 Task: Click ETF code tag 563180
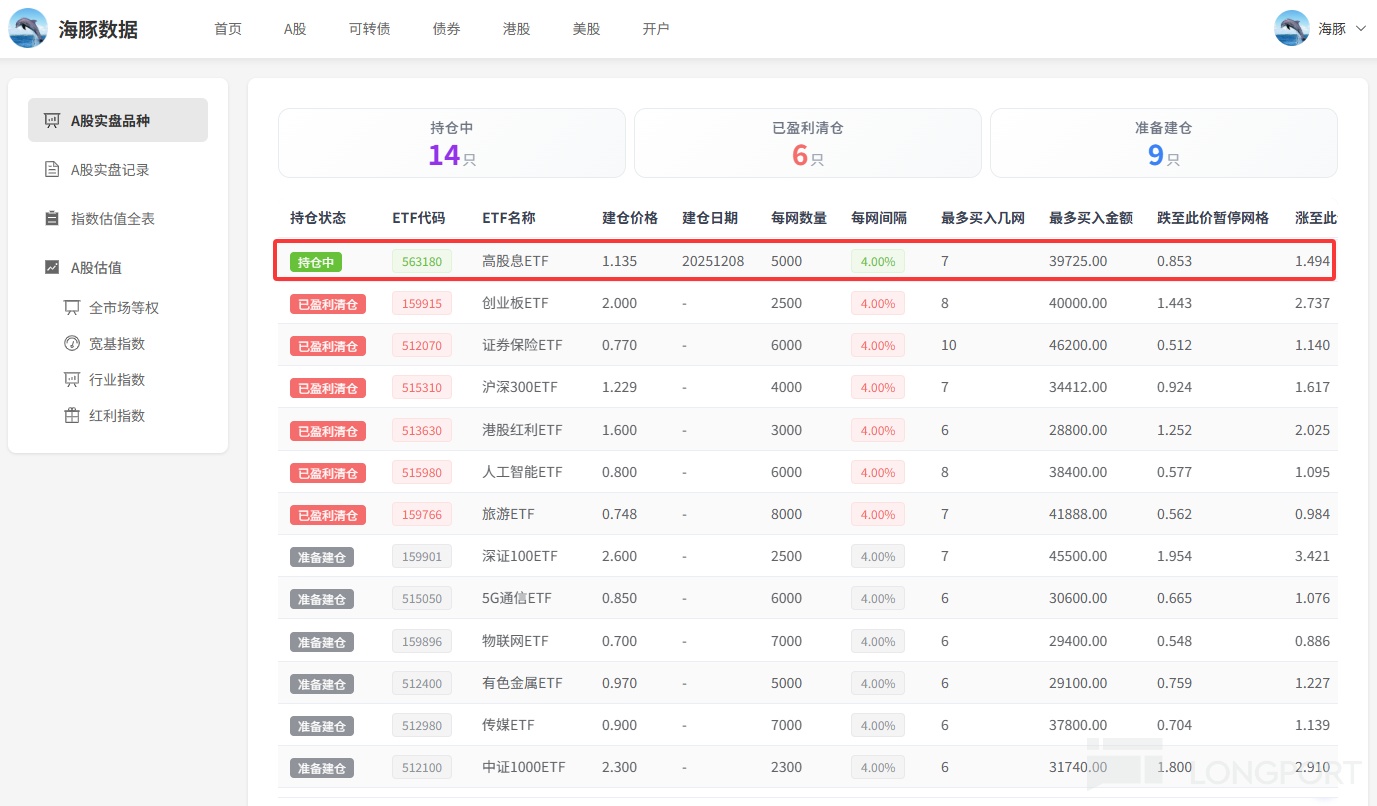(422, 262)
